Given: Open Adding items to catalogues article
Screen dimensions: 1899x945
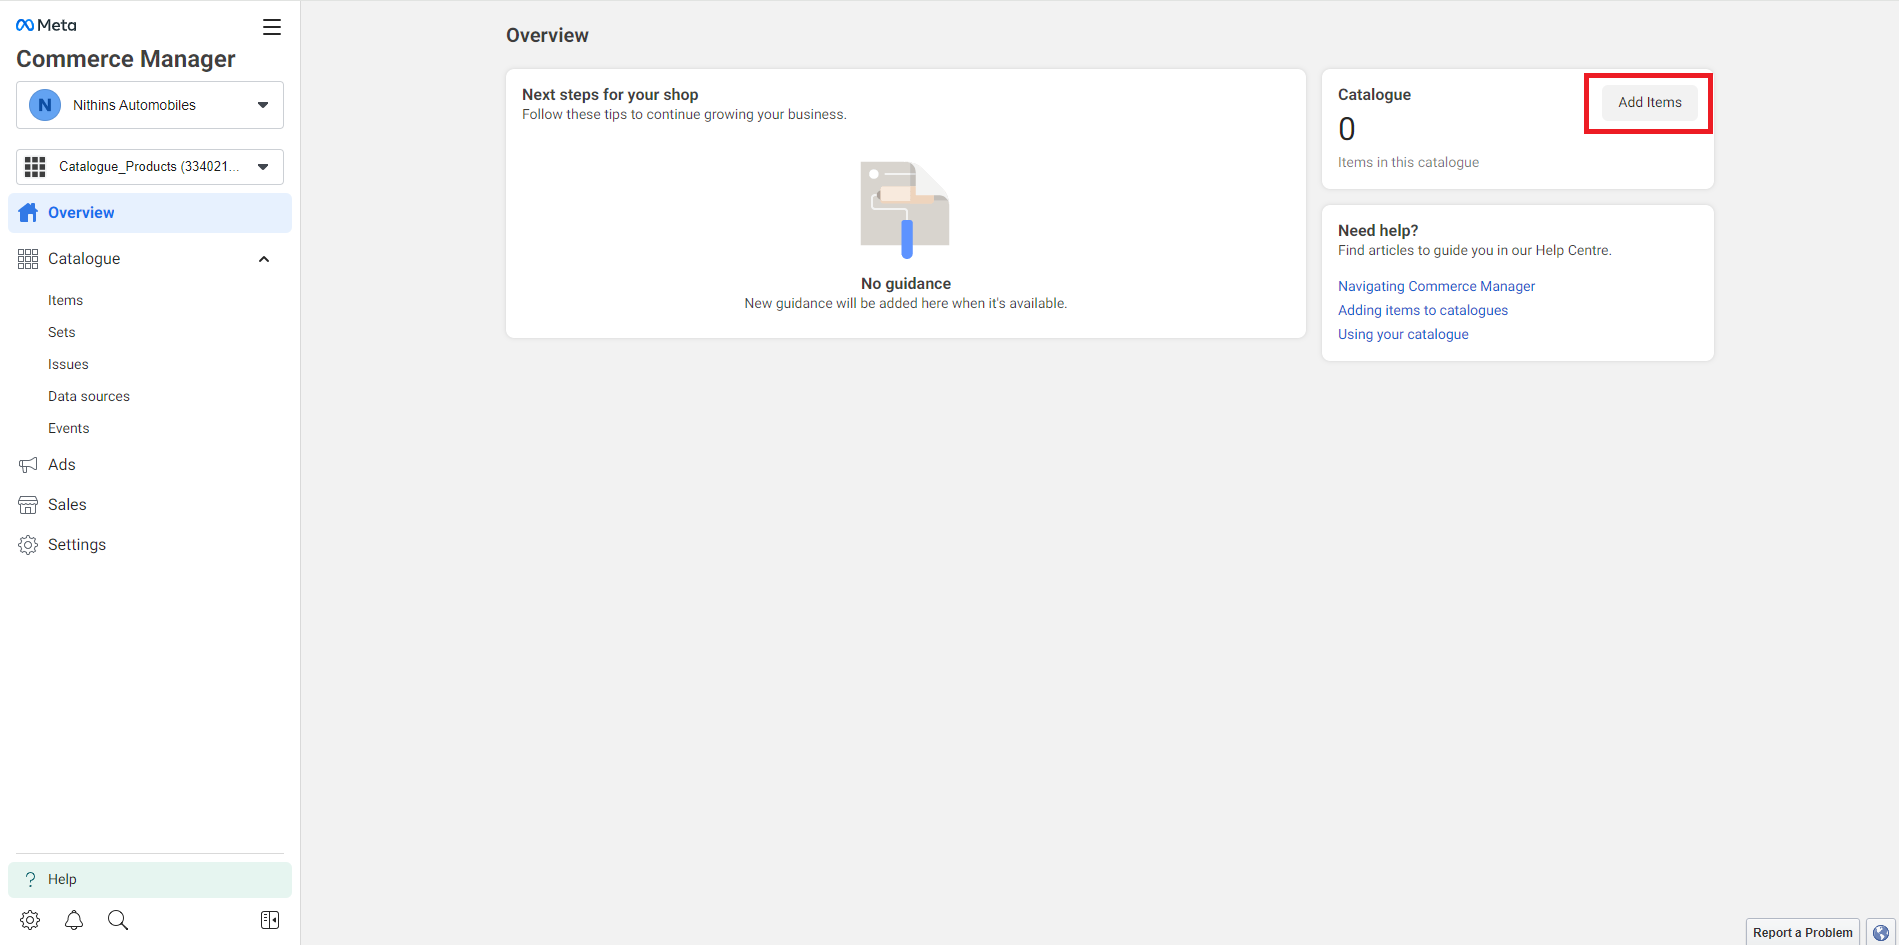Looking at the screenshot, I should point(1423,310).
